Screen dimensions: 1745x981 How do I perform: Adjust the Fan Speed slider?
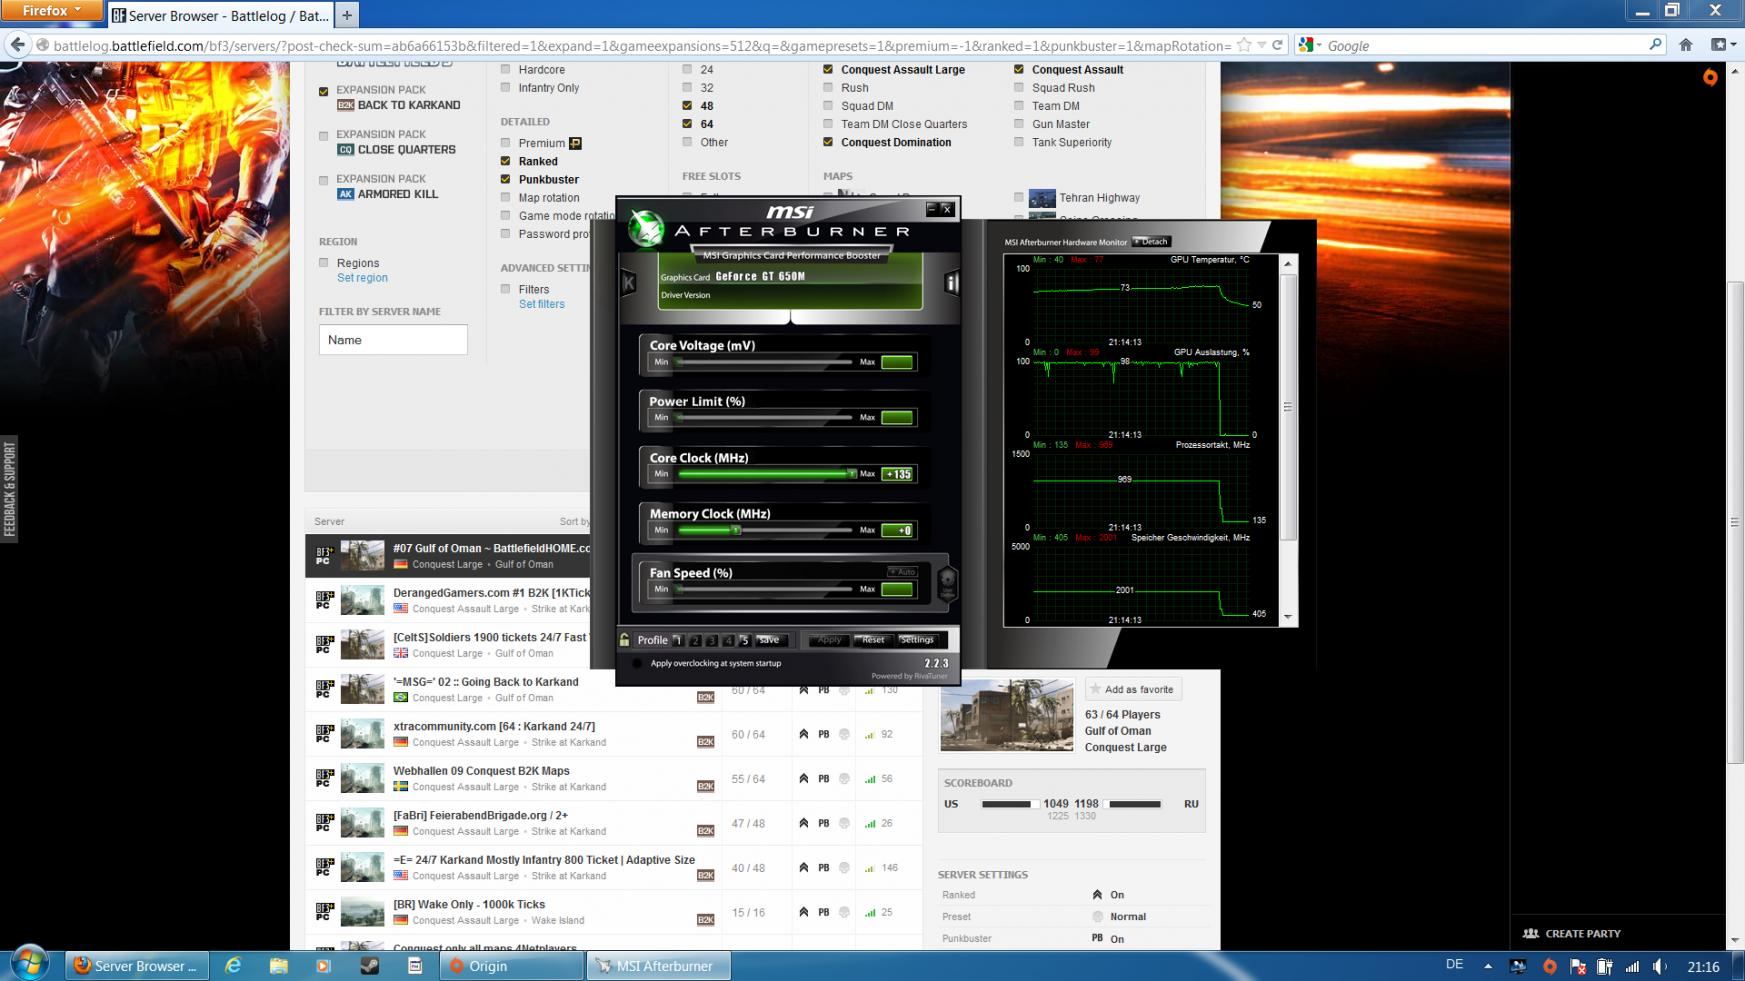[765, 589]
